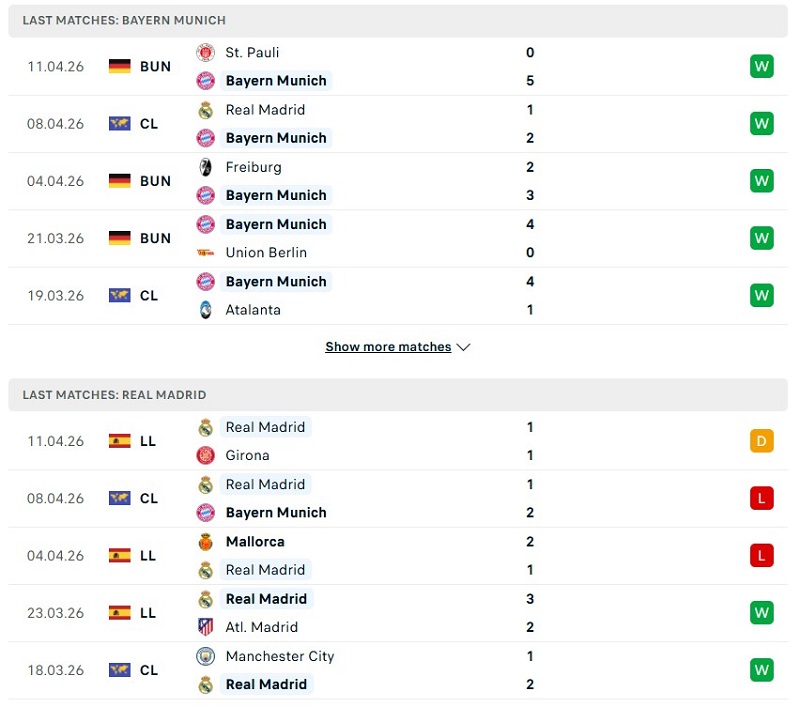800x707 pixels.
Task: Click the St. Pauli club crest icon
Action: pyautogui.click(x=205, y=52)
